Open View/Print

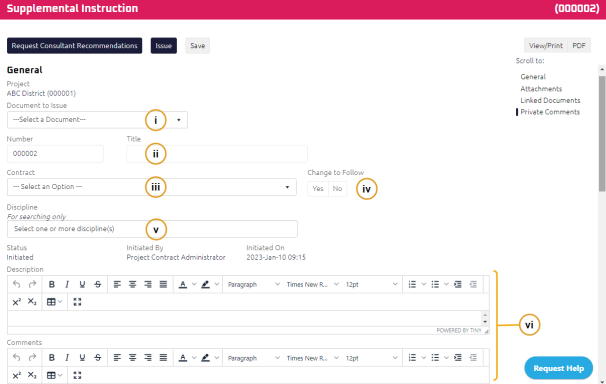pos(545,46)
